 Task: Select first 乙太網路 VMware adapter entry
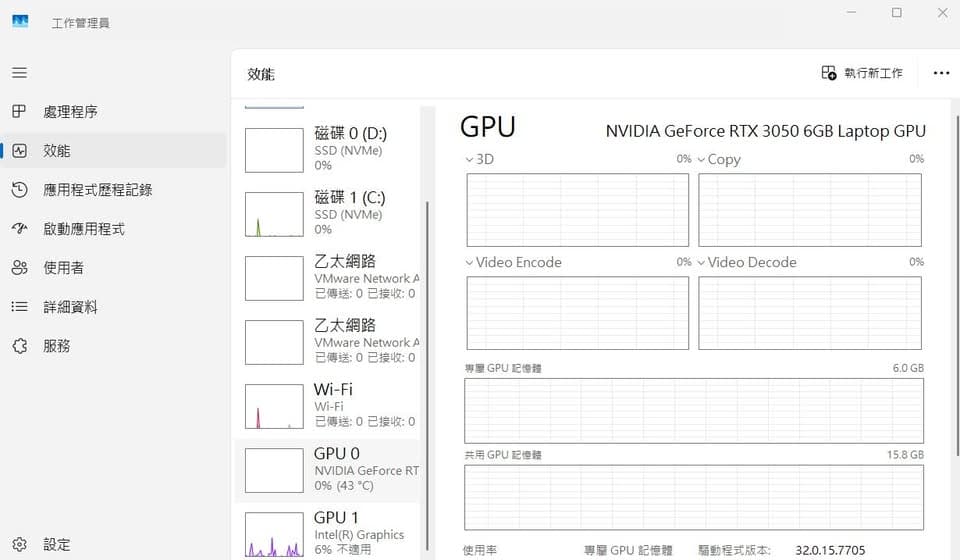328,278
